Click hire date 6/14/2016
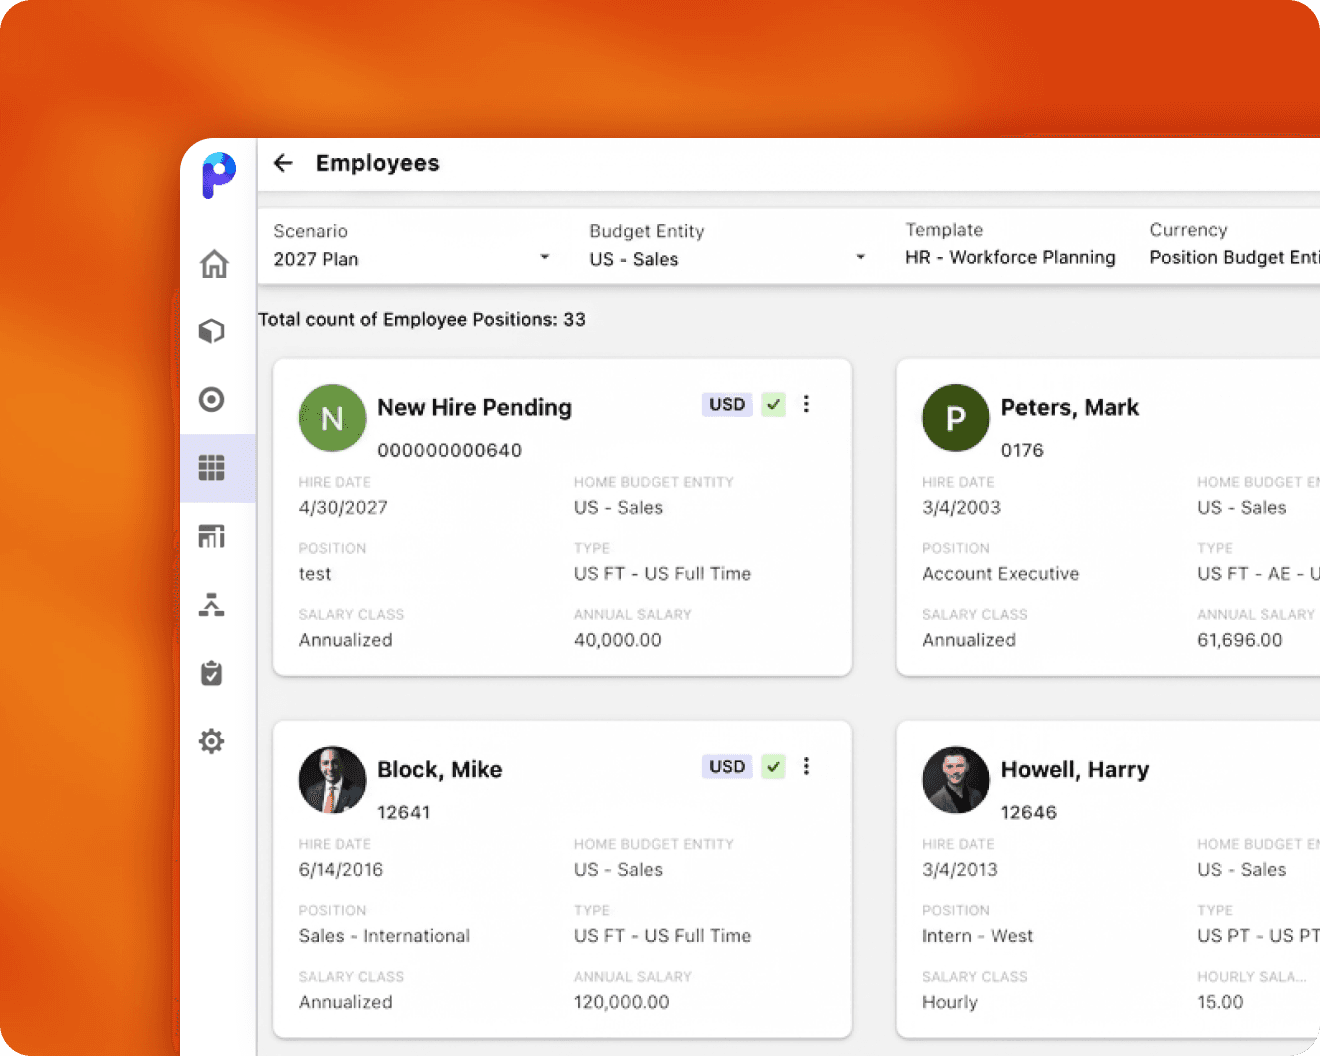 340,869
